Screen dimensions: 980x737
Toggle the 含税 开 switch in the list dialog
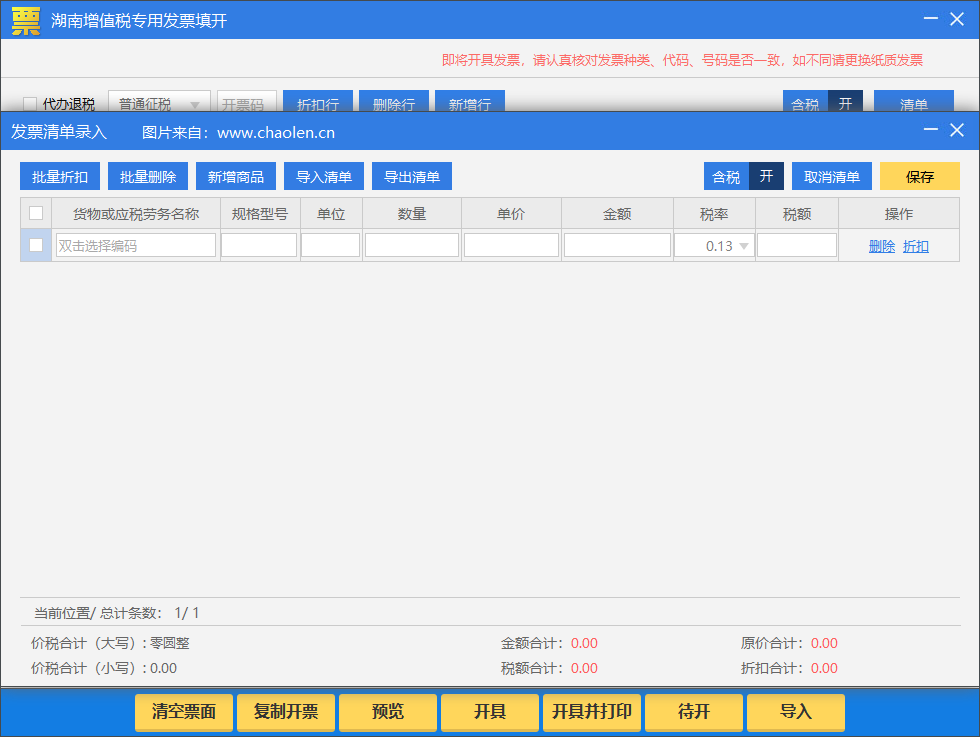(x=744, y=176)
